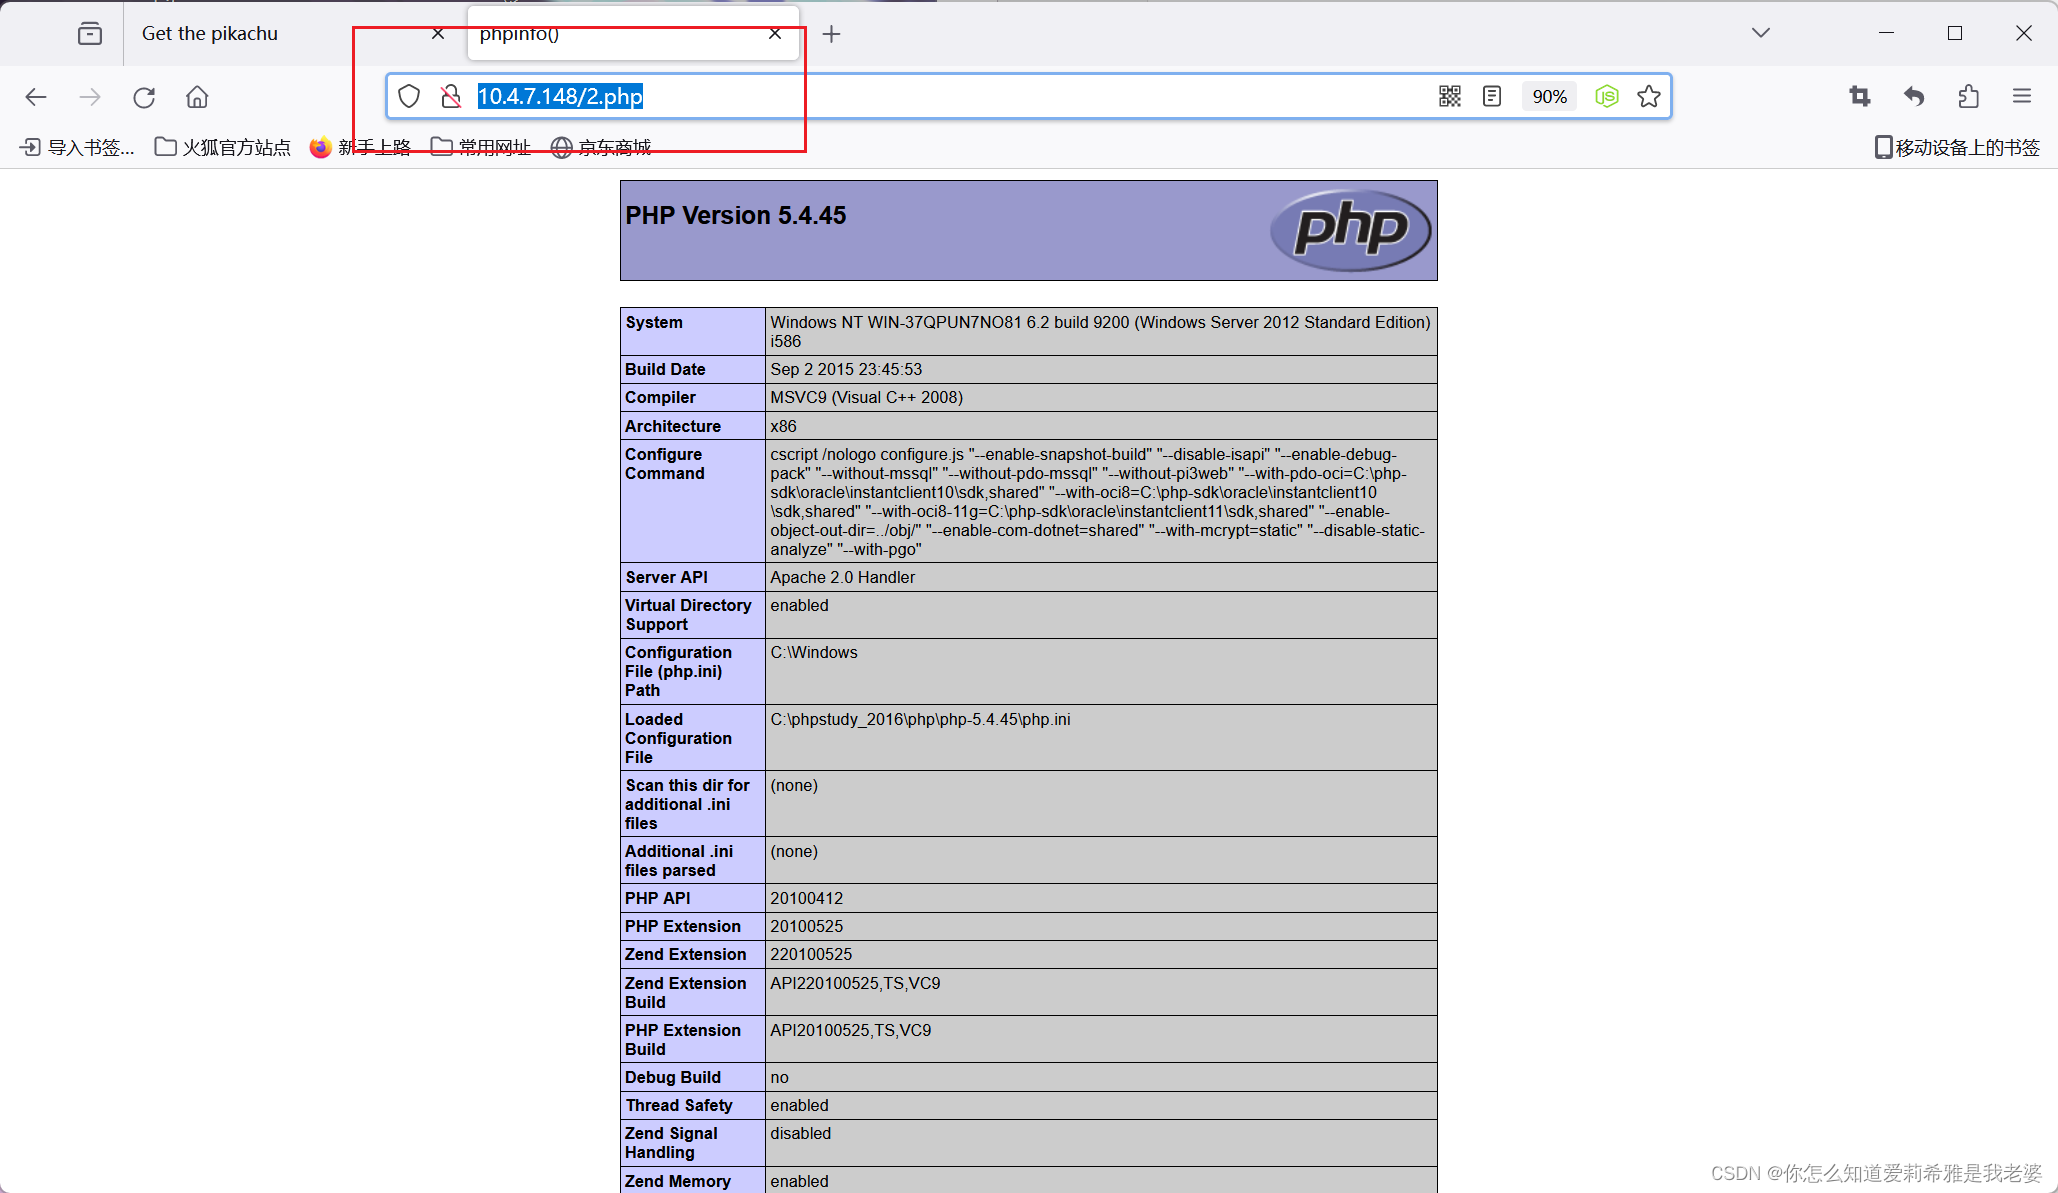
Task: Click the Thread Safety label
Action: (679, 1105)
